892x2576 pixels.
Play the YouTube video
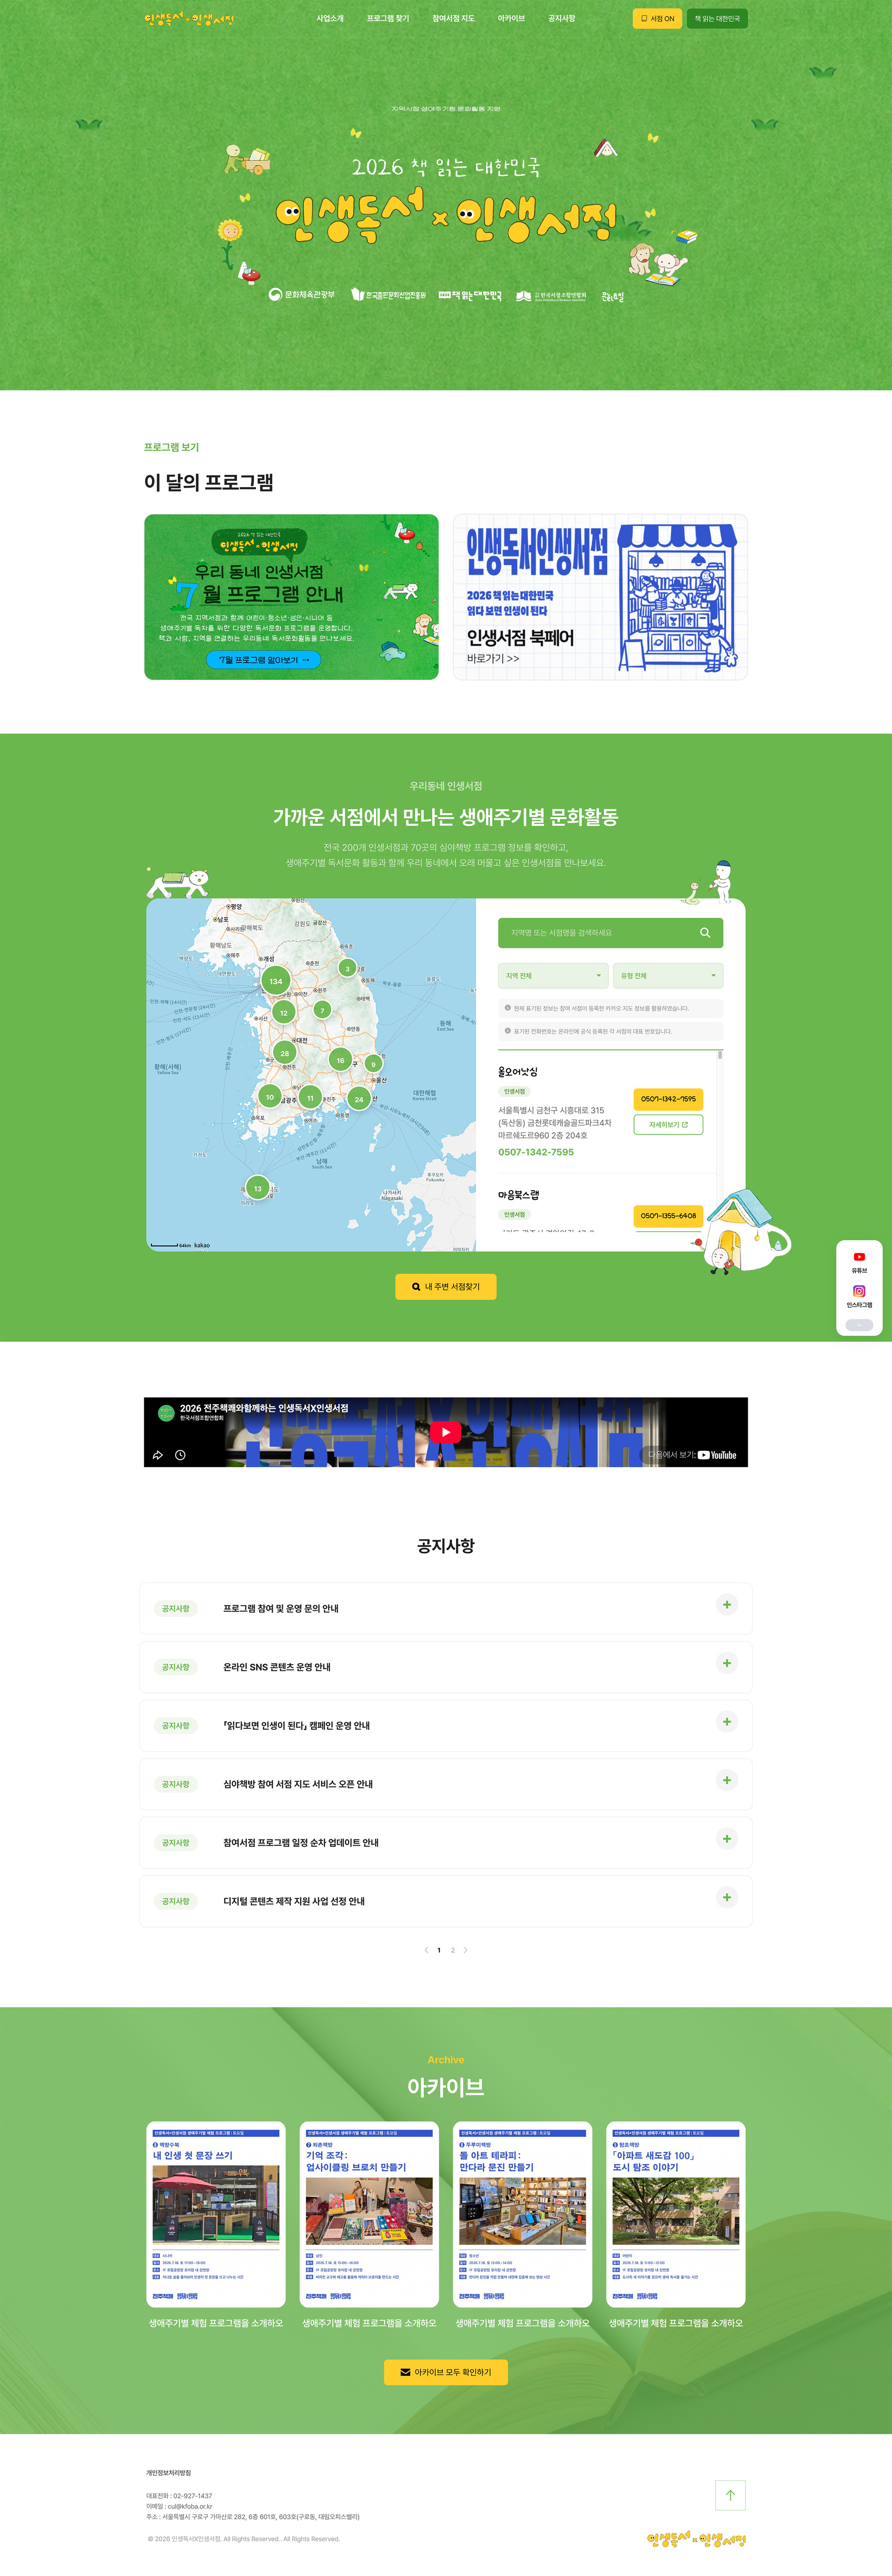[x=446, y=1432]
